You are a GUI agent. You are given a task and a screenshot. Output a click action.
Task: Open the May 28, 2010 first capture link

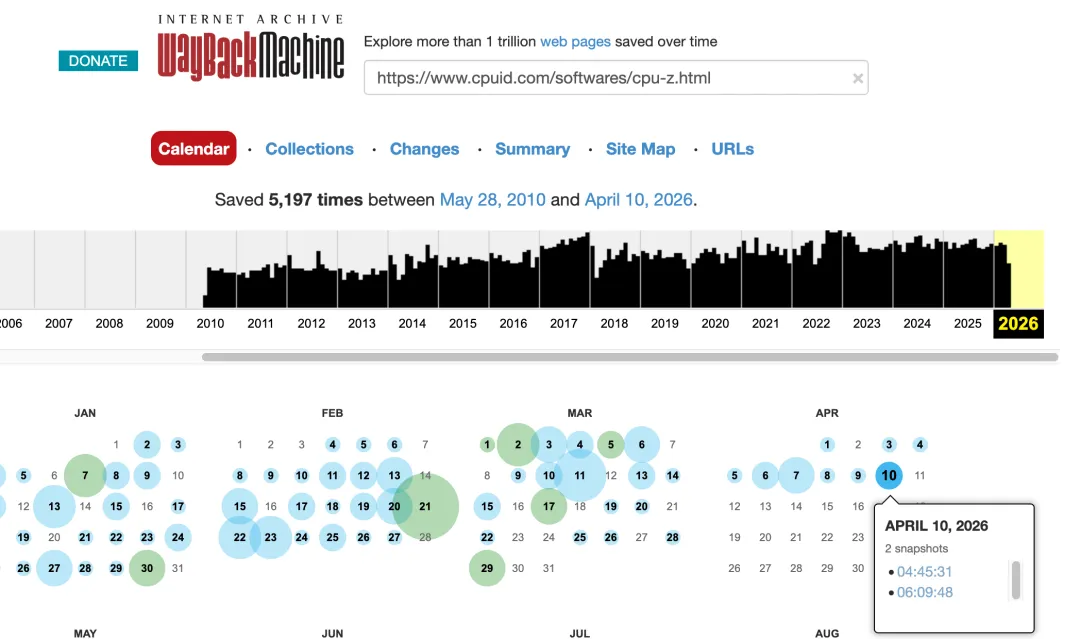[x=492, y=200]
